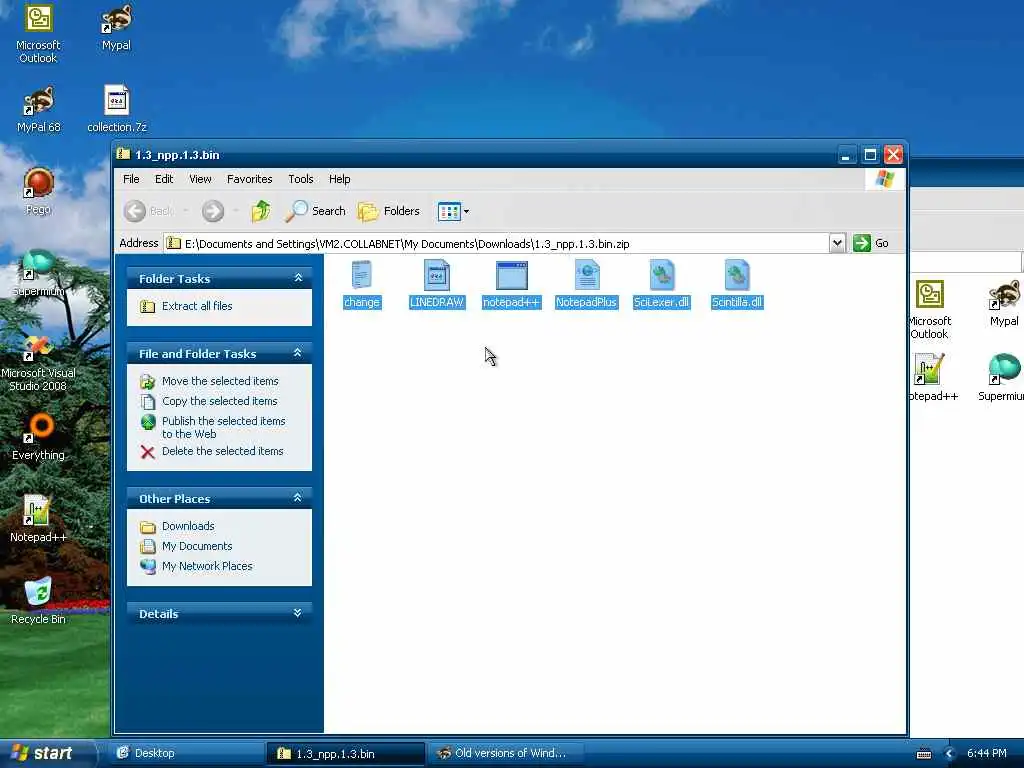Click the Back navigation arrow
Screen dimensions: 1024x768
point(135,211)
